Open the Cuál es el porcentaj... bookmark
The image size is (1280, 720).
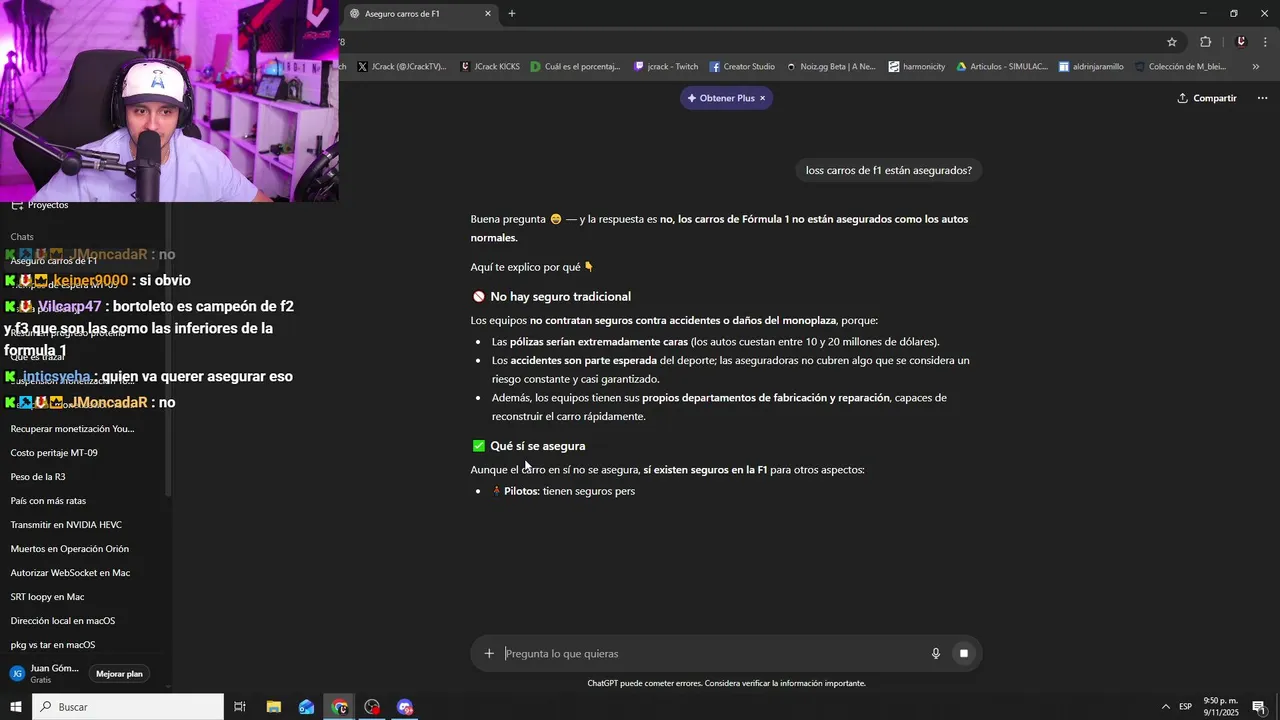click(x=575, y=67)
